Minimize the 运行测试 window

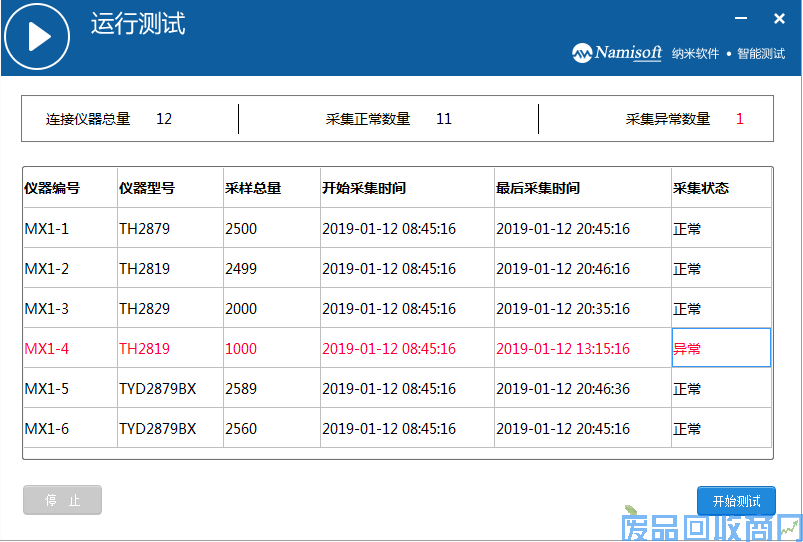741,19
